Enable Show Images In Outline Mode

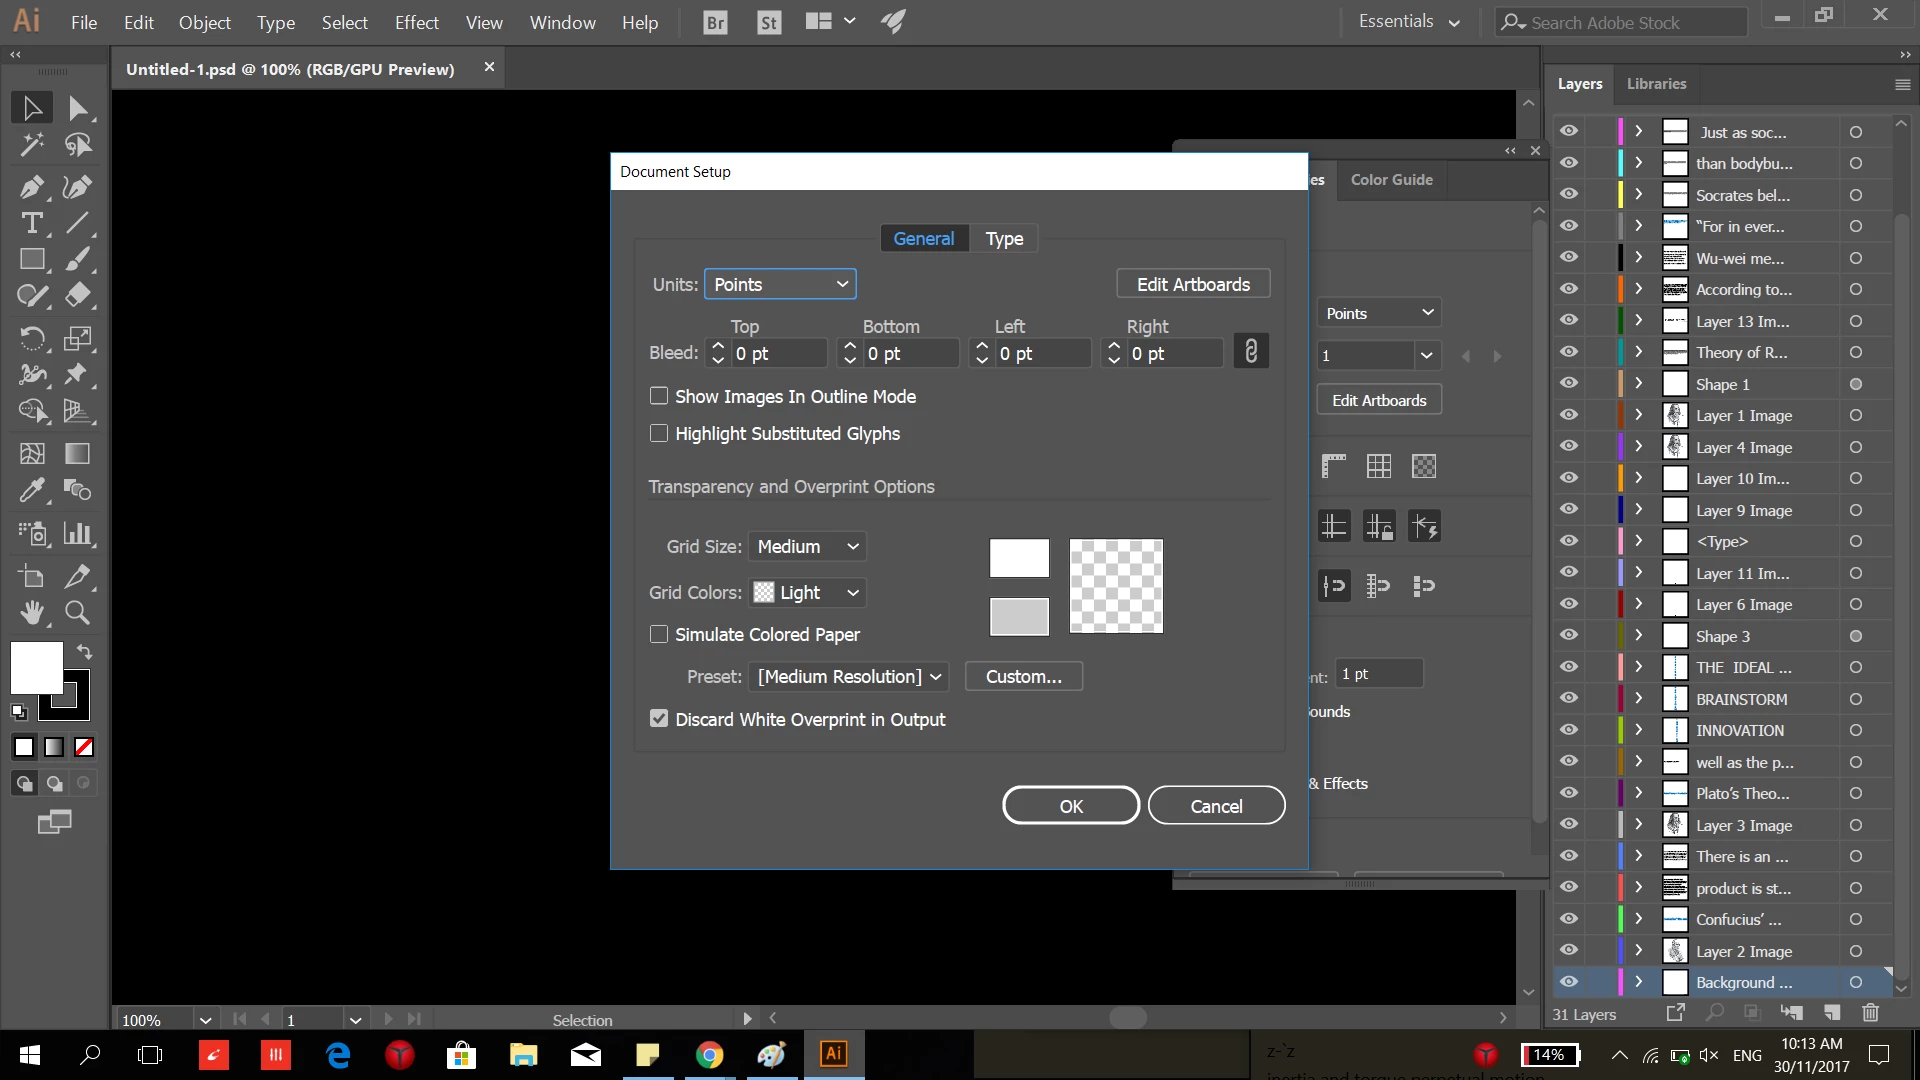[x=659, y=396]
